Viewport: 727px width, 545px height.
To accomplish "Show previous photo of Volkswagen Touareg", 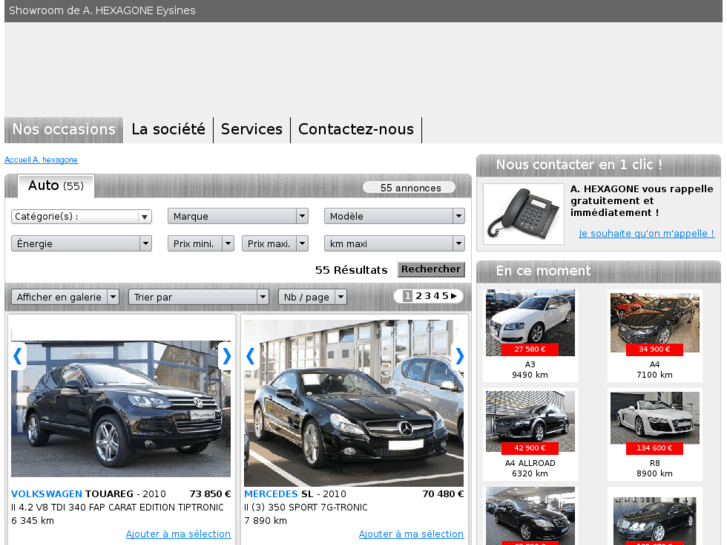I will point(18,356).
